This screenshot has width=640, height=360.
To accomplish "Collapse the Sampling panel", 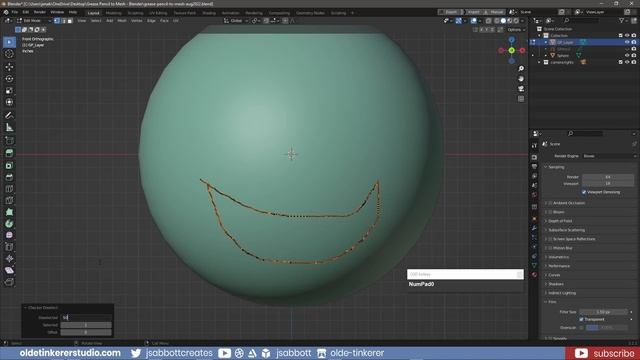I will (x=556, y=167).
